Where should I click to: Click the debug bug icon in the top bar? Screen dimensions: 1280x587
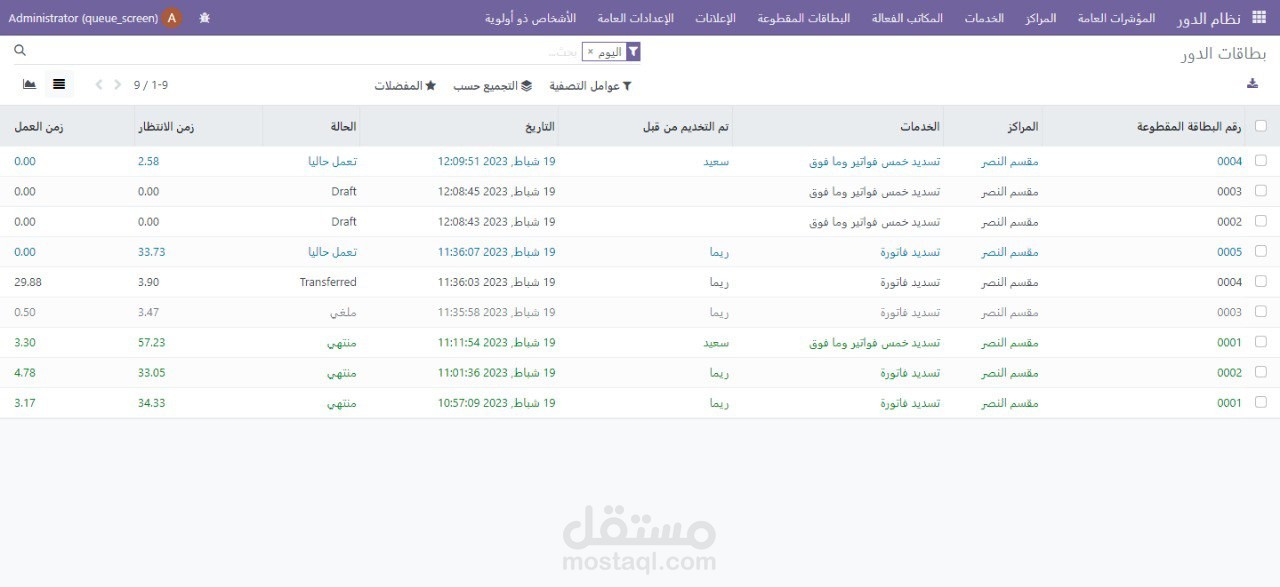[x=204, y=17]
